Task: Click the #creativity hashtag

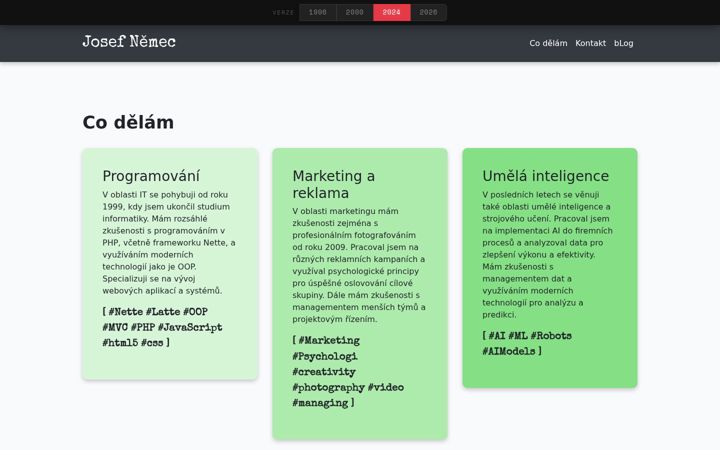Action: pyautogui.click(x=324, y=372)
